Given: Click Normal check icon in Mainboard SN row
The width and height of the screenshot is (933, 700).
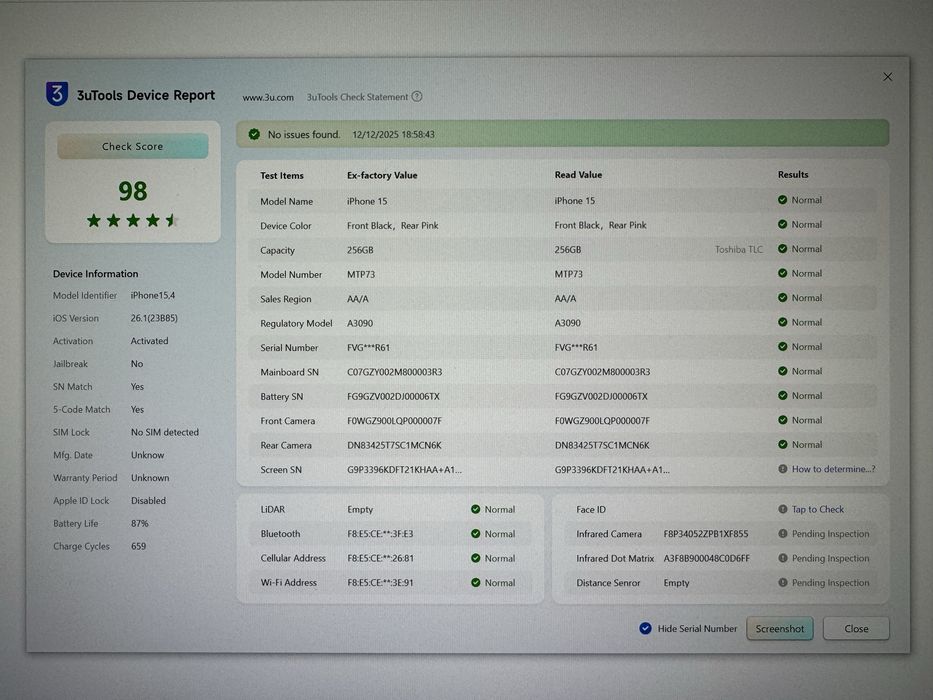Looking at the screenshot, I should 782,371.
